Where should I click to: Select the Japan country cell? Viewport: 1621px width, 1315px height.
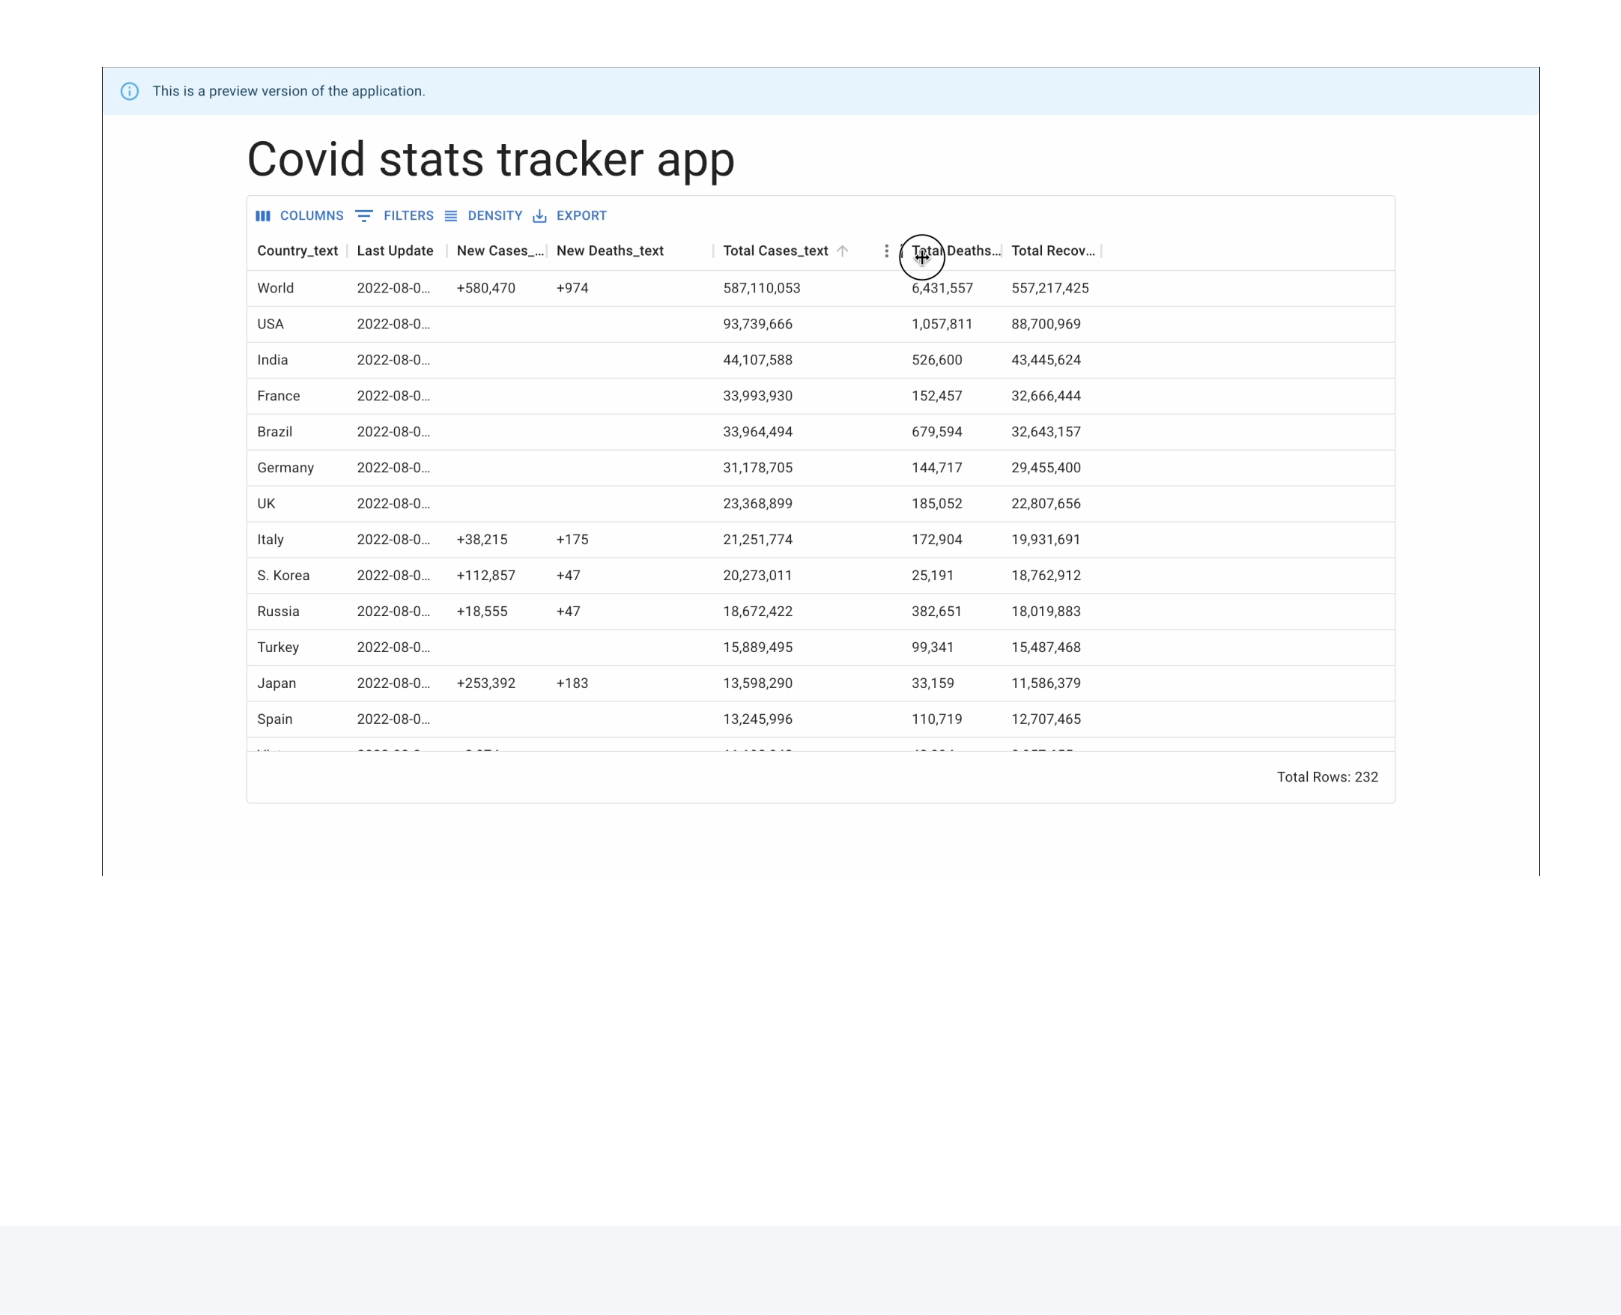click(276, 684)
